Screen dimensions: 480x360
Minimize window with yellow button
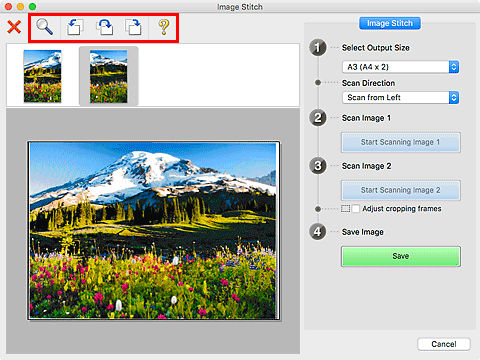pyautogui.click(x=20, y=7)
